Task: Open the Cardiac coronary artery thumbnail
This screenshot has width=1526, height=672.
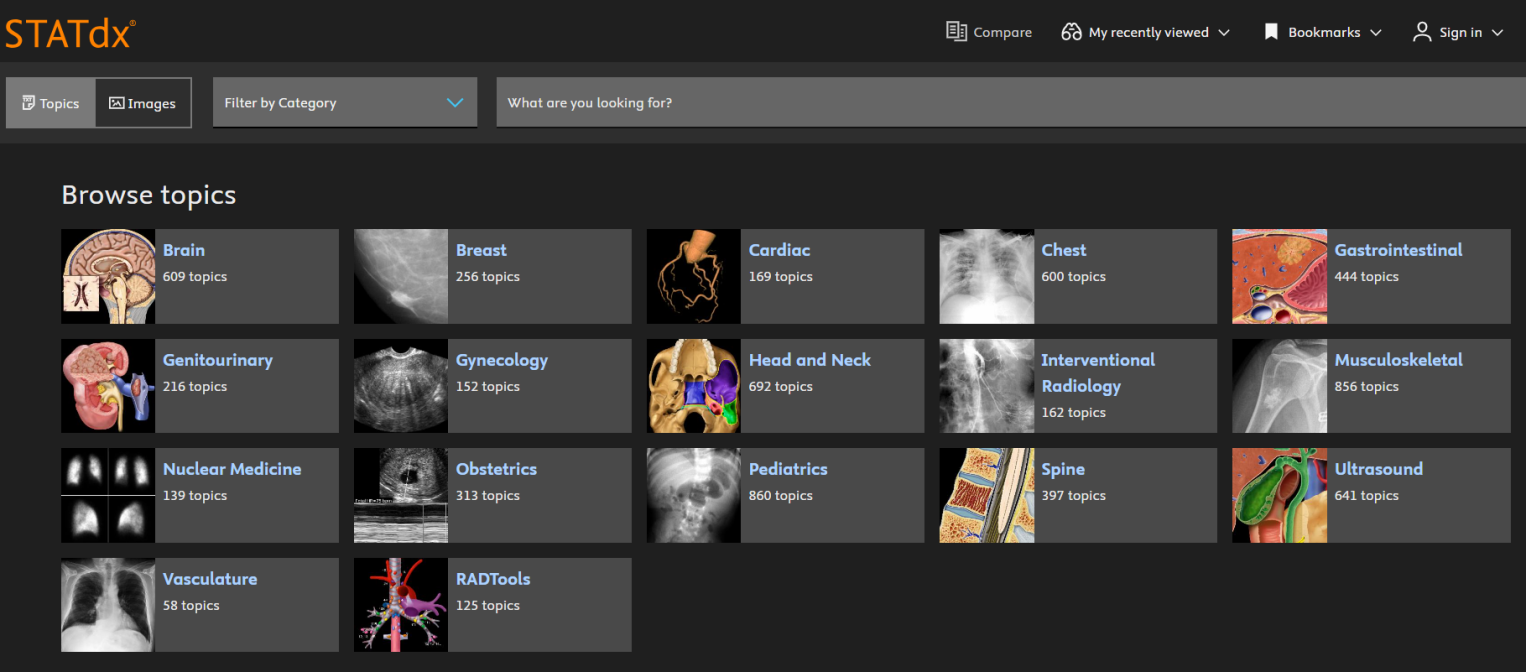Action: coord(693,276)
